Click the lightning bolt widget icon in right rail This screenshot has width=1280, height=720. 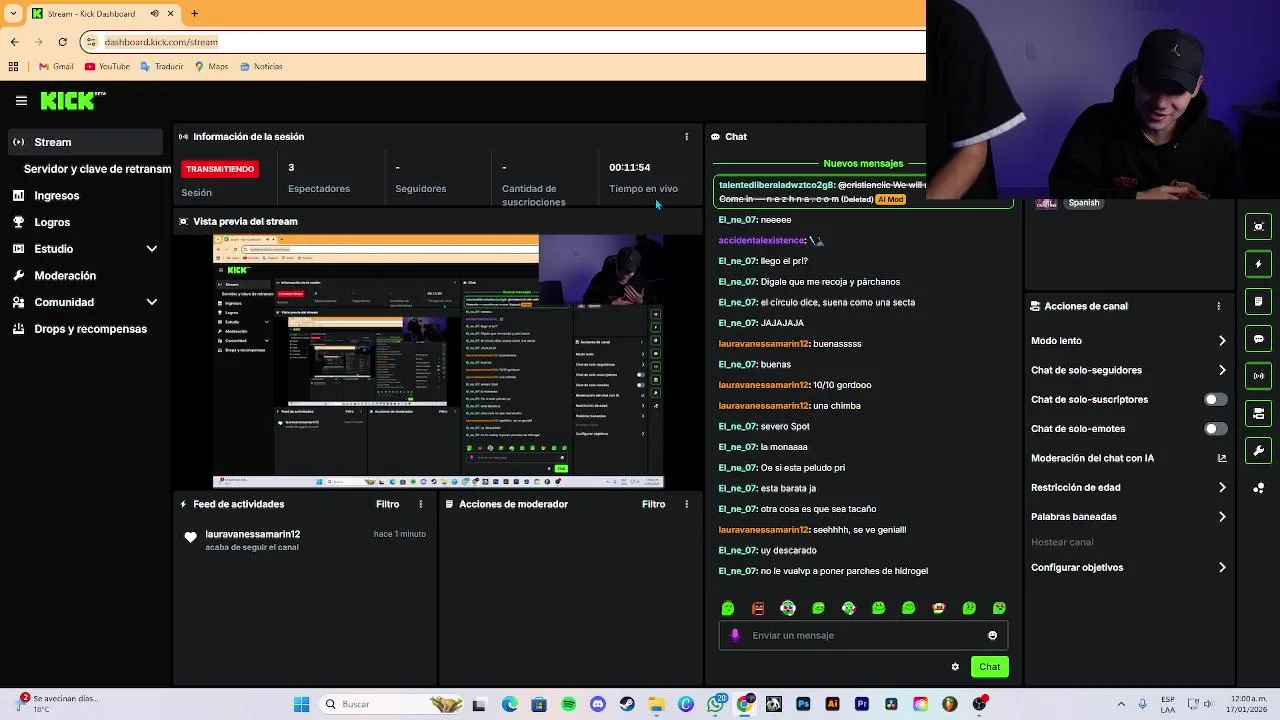pyautogui.click(x=1259, y=264)
